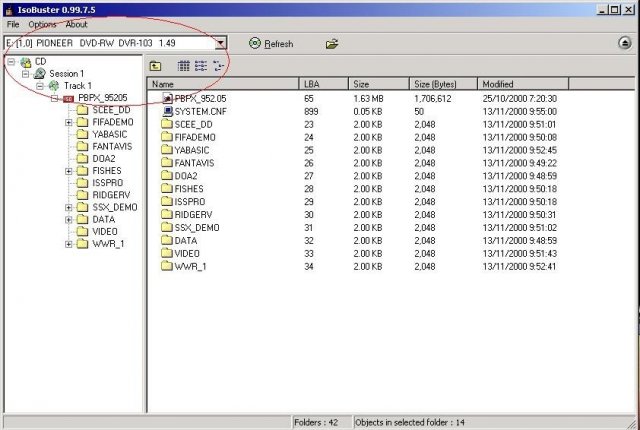Click VIDEO folder icon in file list
Image resolution: width=640 pixels, height=430 pixels.
click(x=167, y=253)
